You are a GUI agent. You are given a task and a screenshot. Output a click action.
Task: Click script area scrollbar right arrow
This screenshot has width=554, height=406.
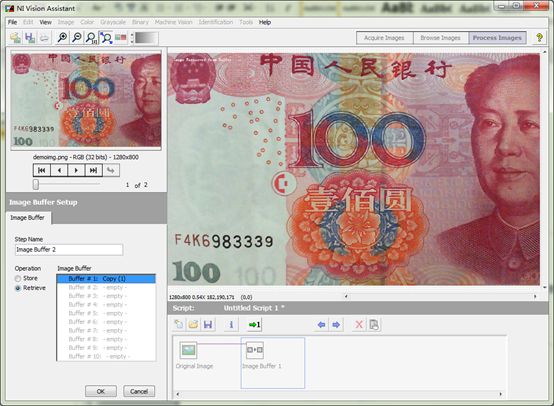500,394
